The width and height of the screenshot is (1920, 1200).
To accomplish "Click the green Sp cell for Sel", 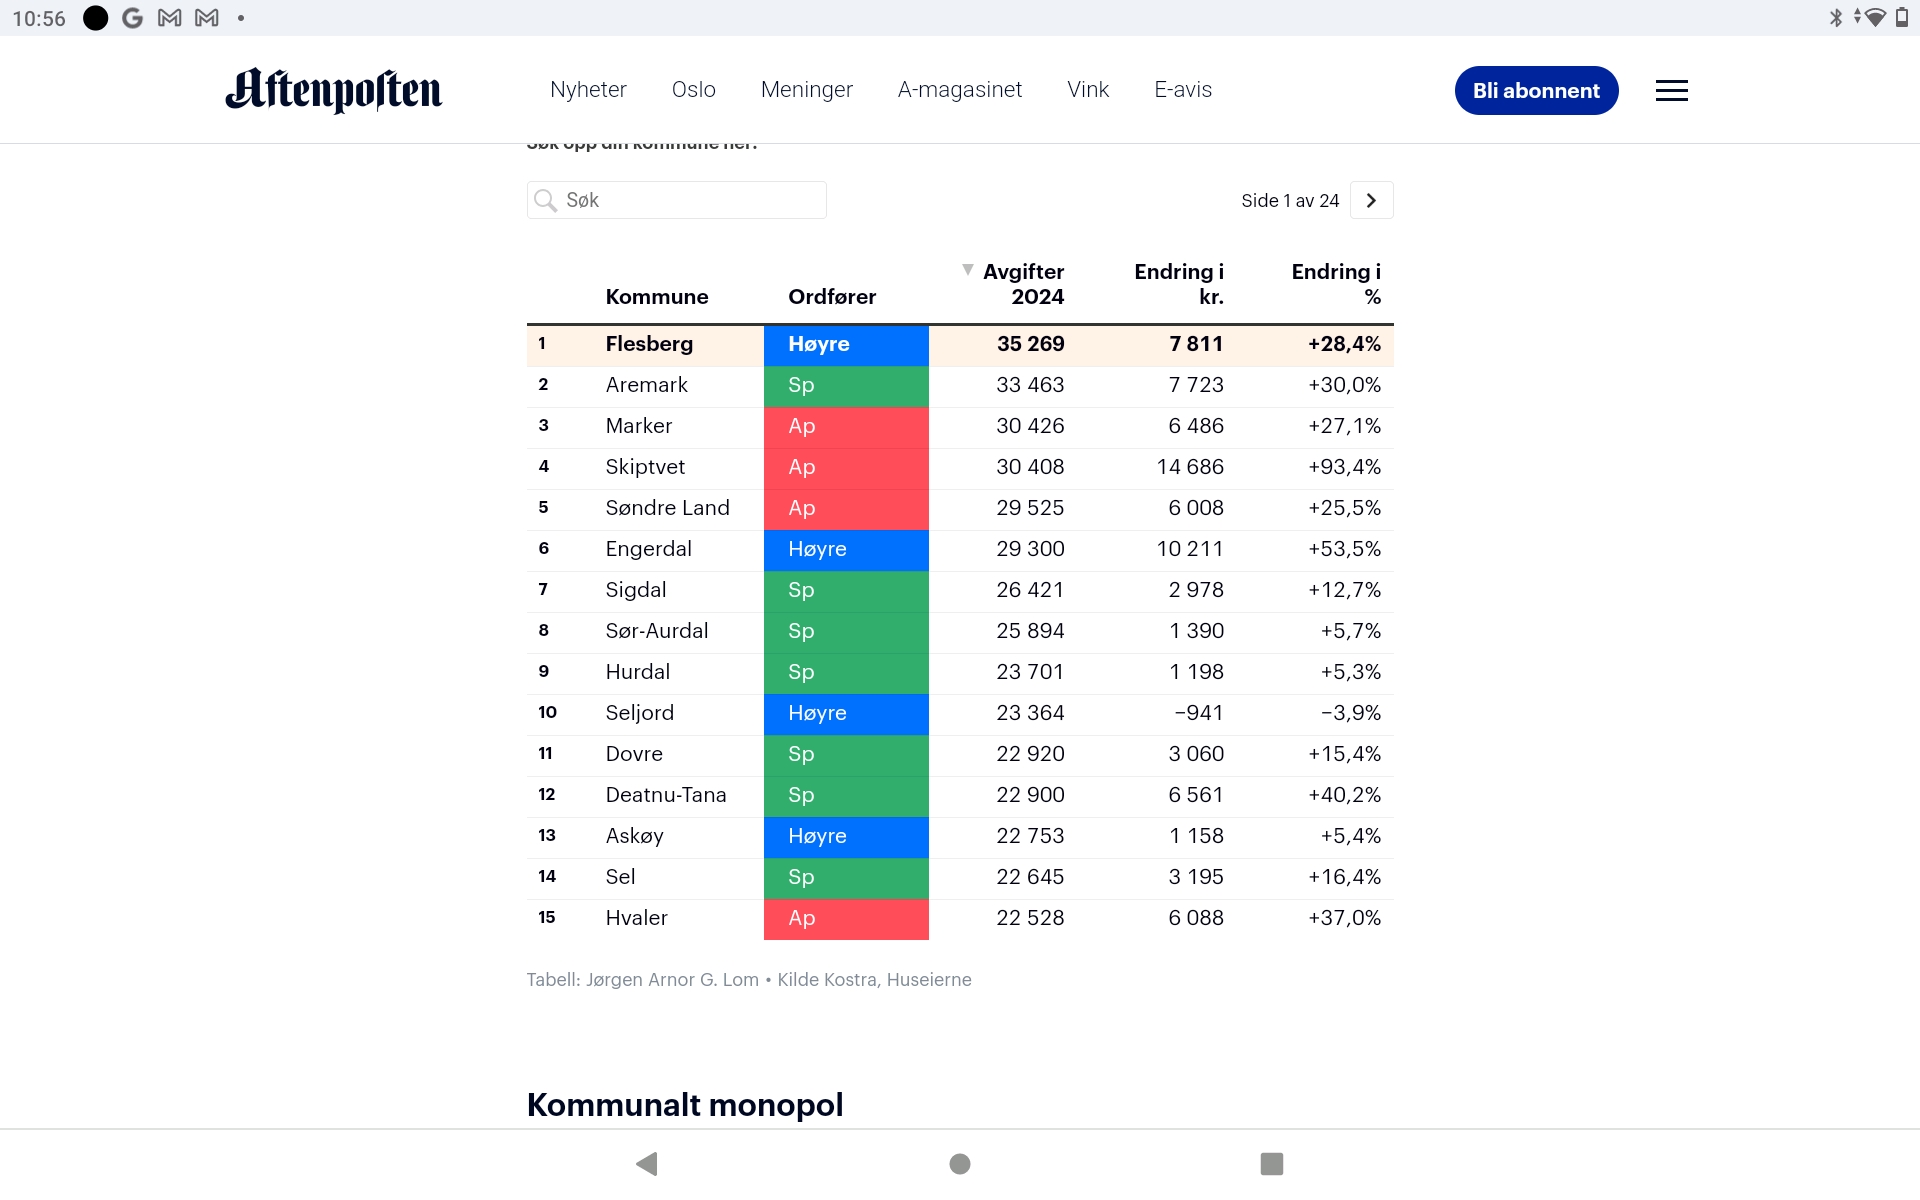I will coord(846,878).
